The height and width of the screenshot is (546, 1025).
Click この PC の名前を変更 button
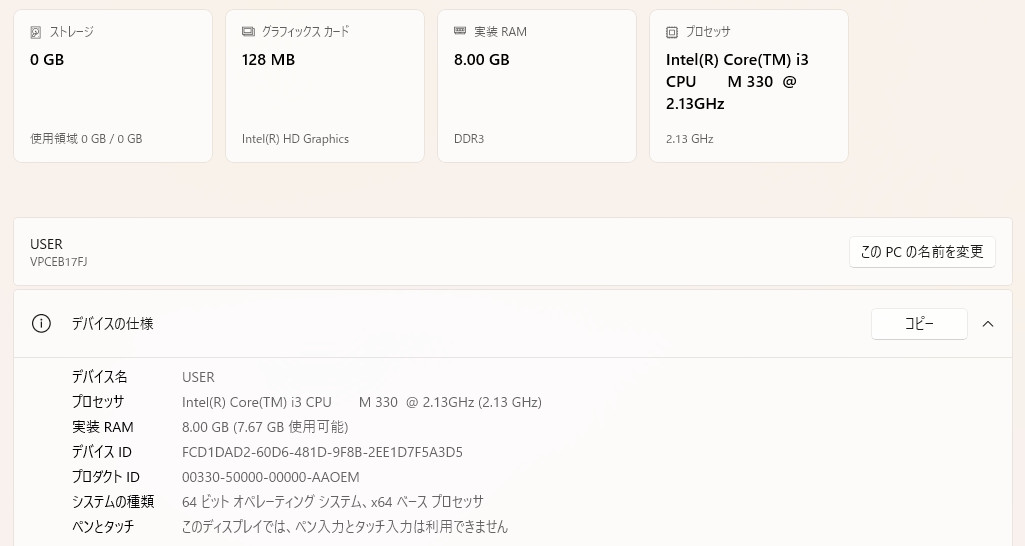click(922, 252)
